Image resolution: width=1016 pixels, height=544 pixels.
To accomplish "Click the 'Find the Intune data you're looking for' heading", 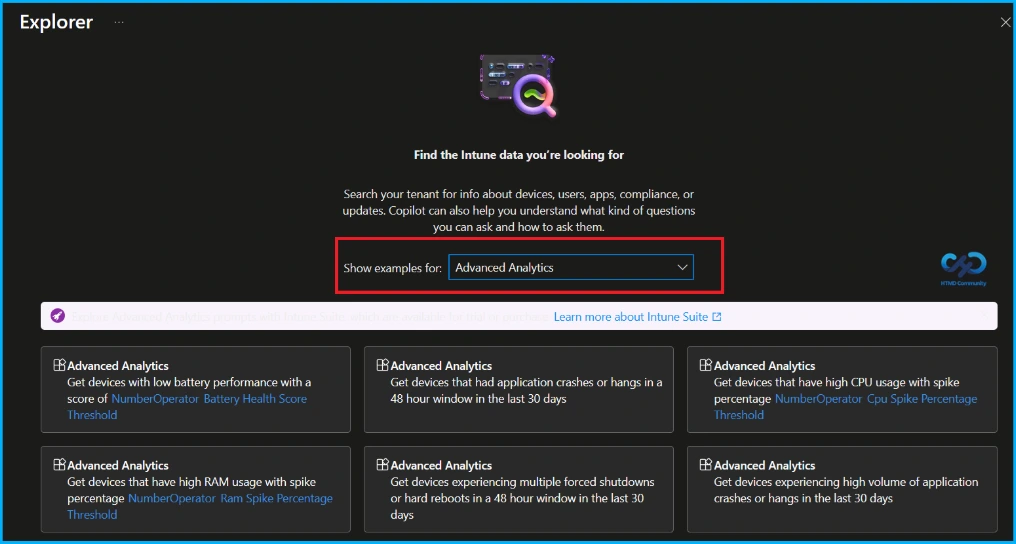I will (518, 155).
